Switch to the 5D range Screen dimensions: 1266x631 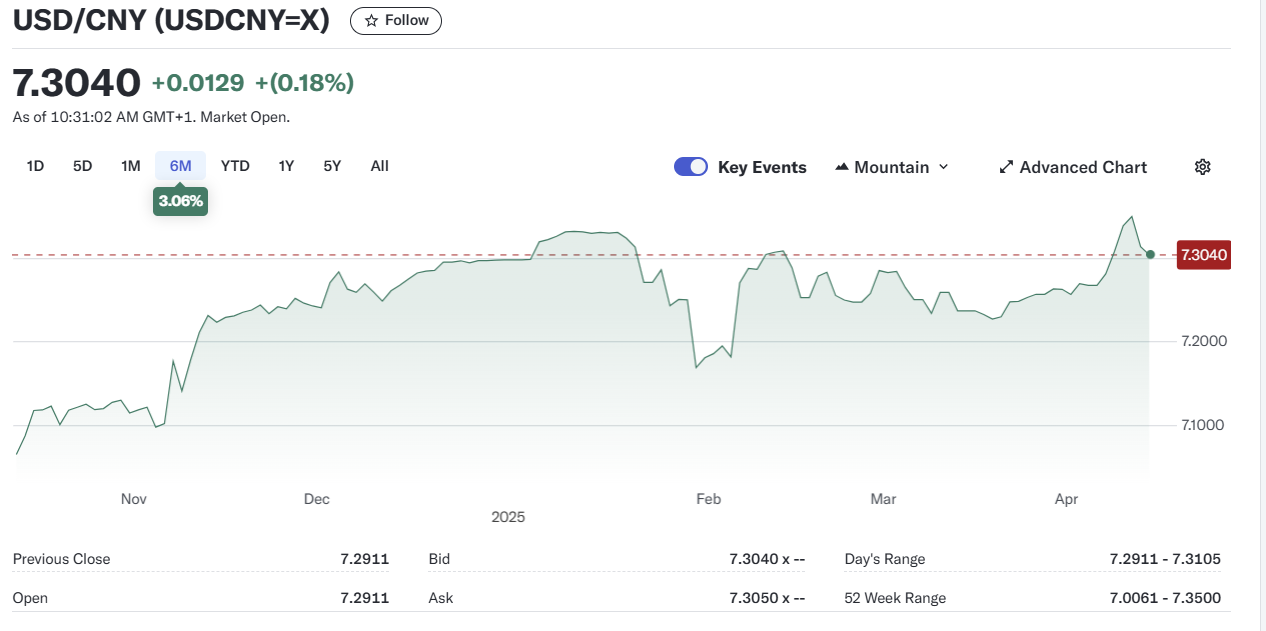click(x=82, y=166)
